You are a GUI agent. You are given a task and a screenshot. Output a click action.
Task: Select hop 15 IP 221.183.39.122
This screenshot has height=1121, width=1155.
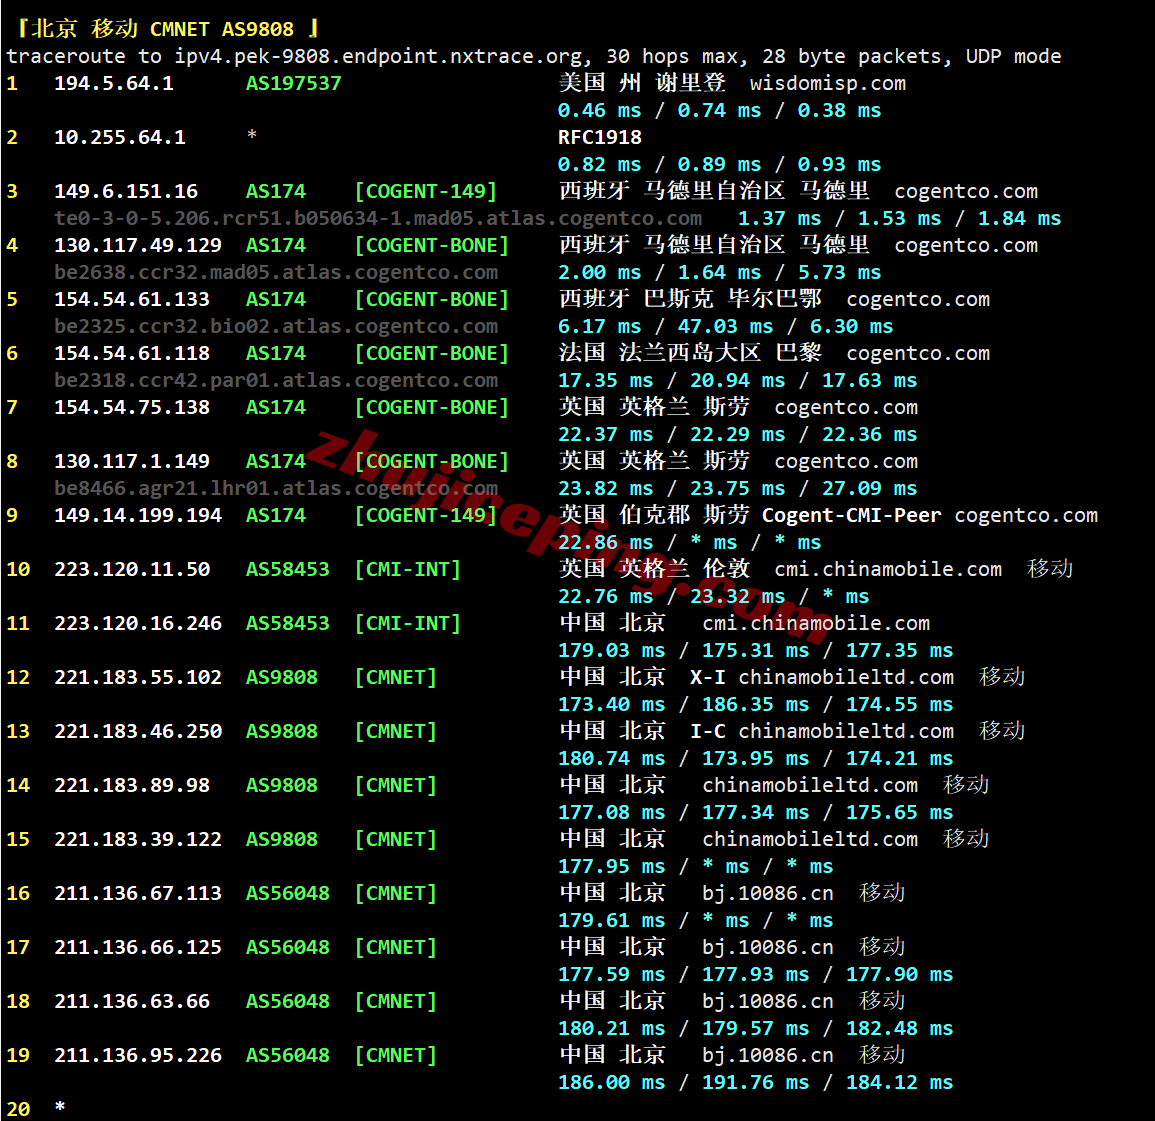138,840
